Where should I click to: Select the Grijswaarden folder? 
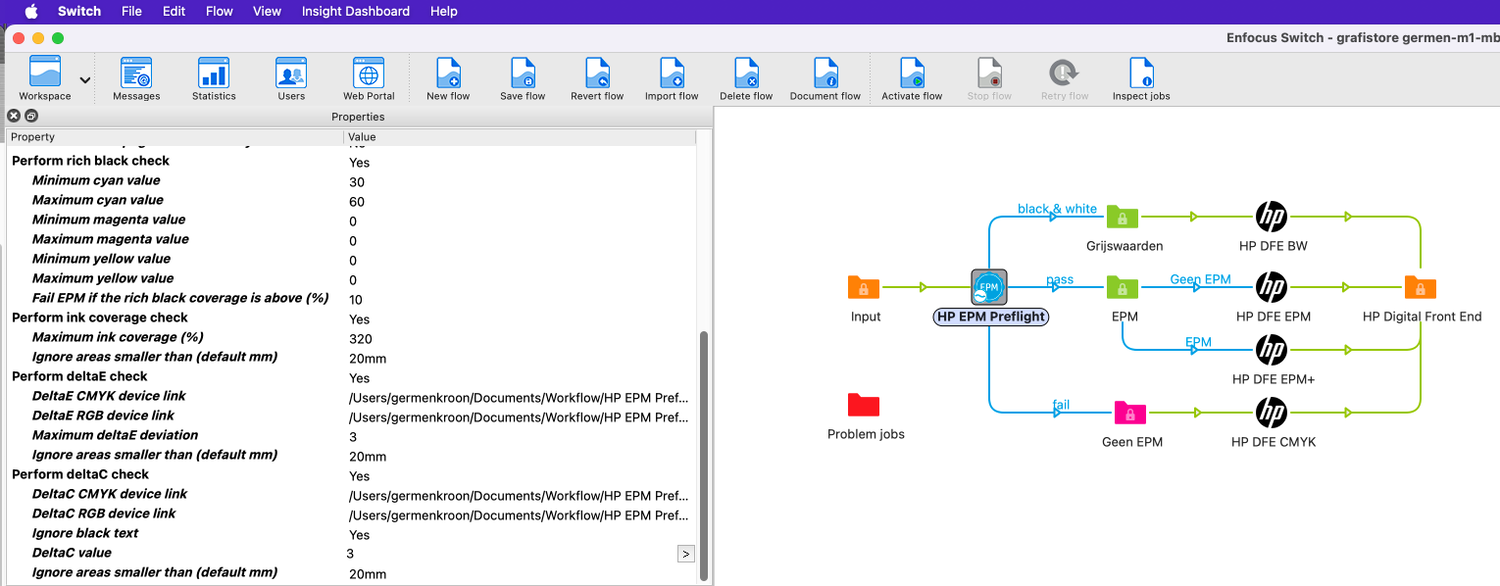point(1123,217)
